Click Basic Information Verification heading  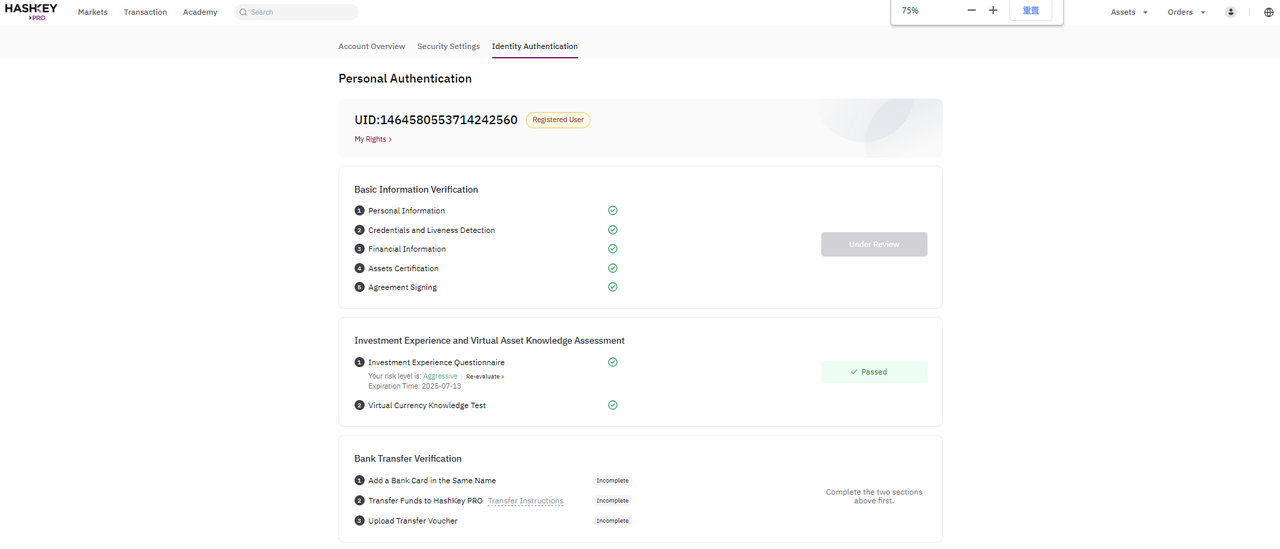tap(416, 189)
